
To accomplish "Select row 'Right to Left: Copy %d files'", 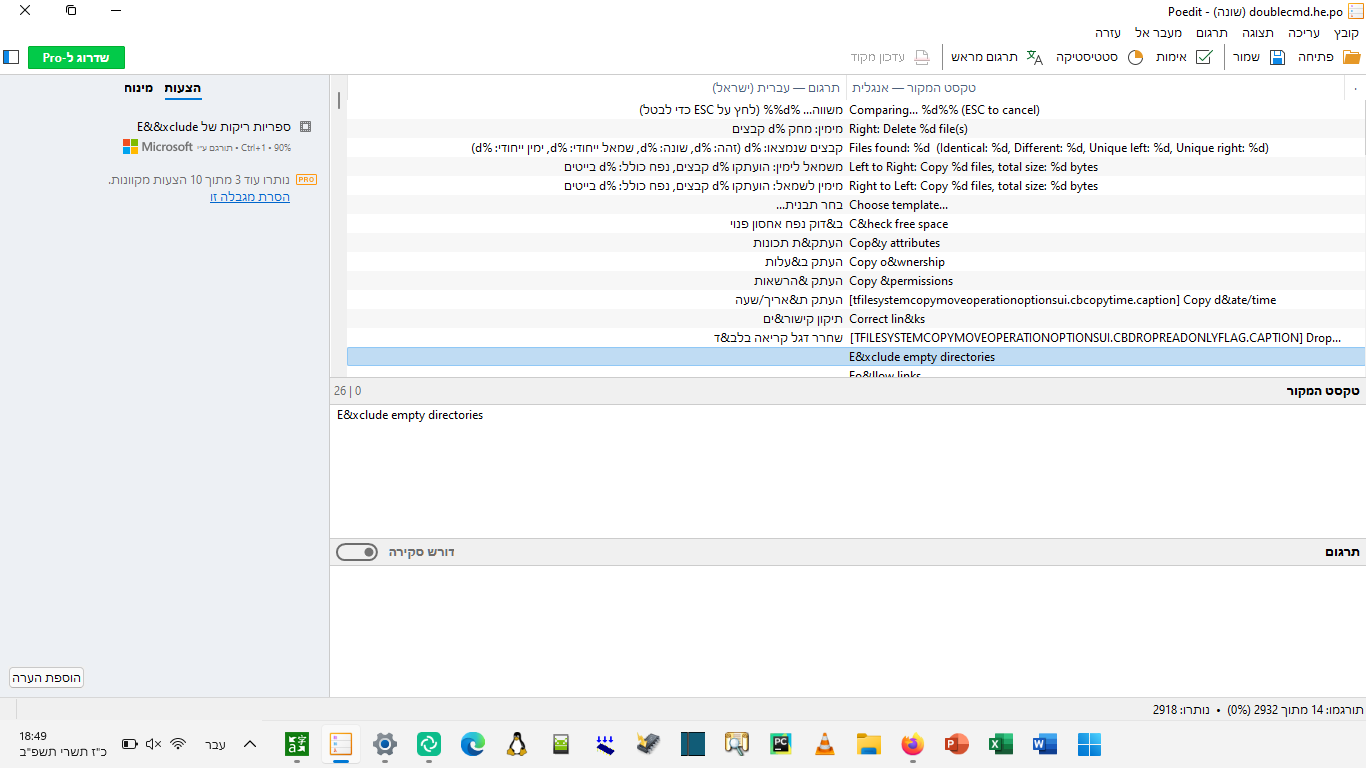I will click(856, 186).
